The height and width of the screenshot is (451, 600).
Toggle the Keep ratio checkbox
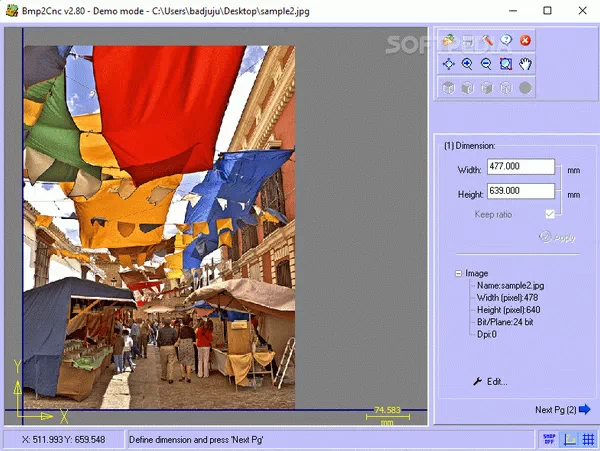pos(550,214)
